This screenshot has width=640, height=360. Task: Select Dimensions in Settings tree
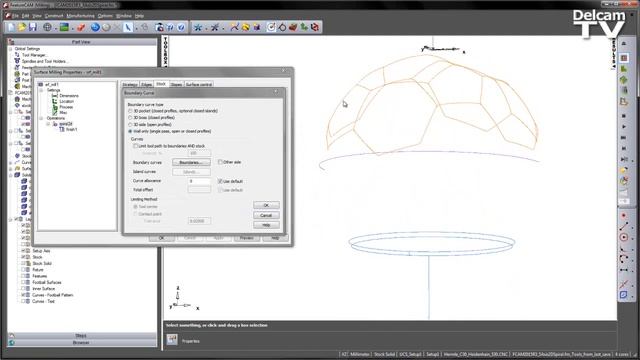point(69,96)
